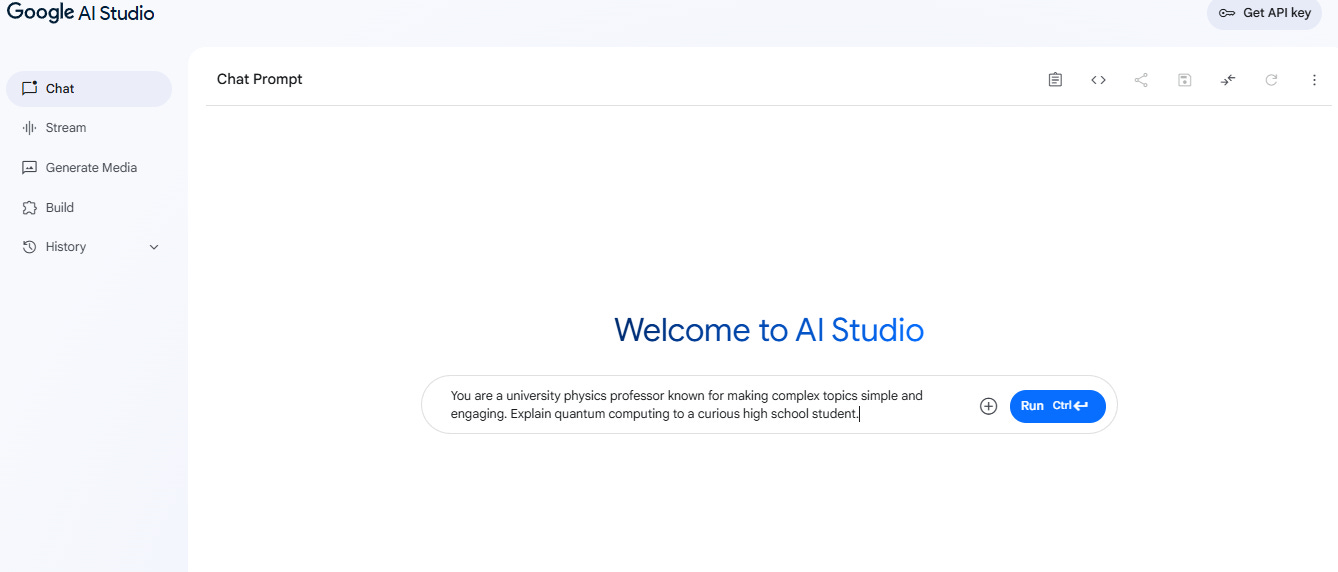Image resolution: width=1338 pixels, height=572 pixels.
Task: Open the Stream section in sidebar
Action: [x=89, y=128]
